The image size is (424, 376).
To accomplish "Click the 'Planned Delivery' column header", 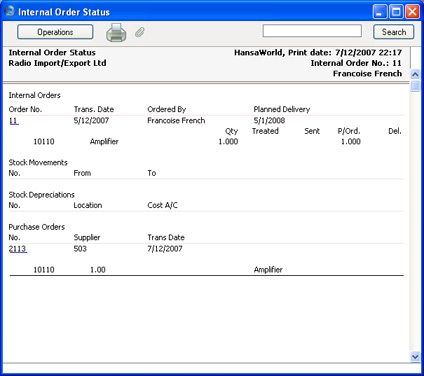I will coord(282,109).
